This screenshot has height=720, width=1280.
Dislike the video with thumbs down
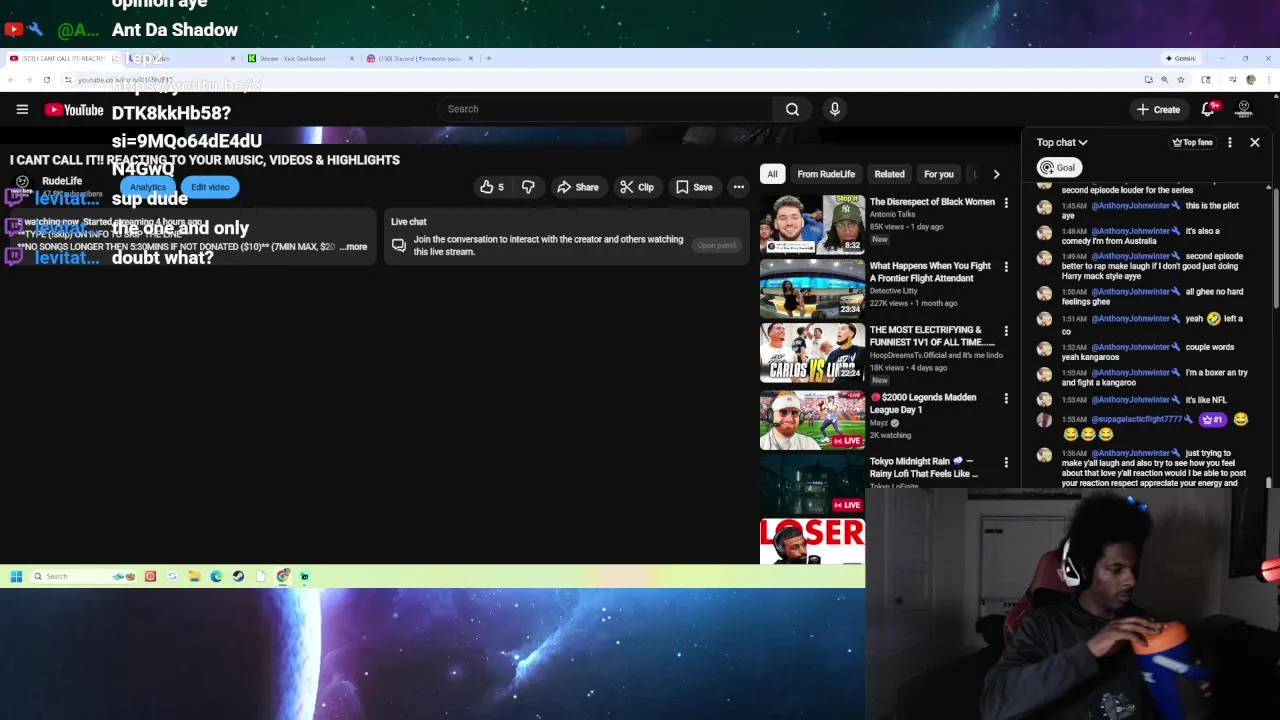528,187
